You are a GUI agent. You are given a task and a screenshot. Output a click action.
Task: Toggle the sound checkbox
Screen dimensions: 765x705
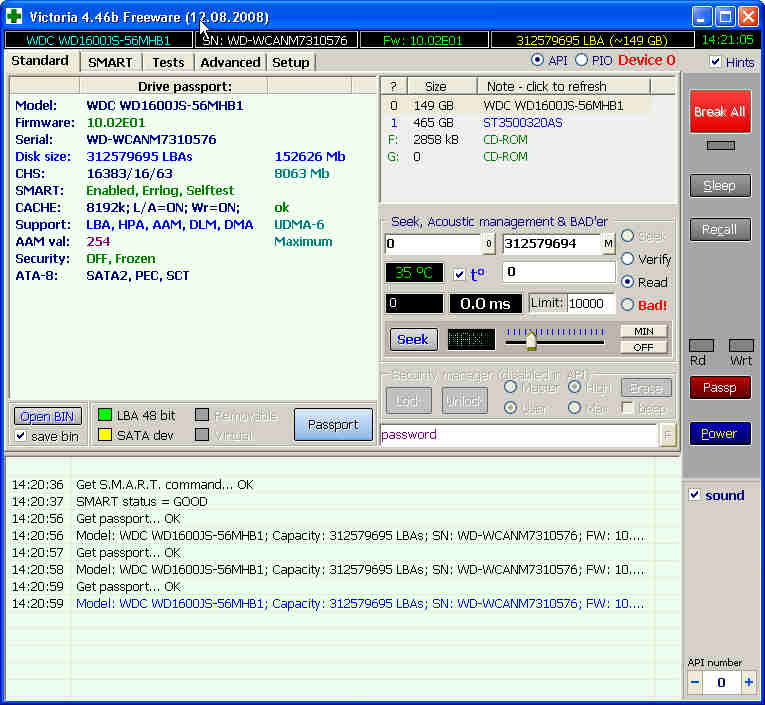pos(694,495)
